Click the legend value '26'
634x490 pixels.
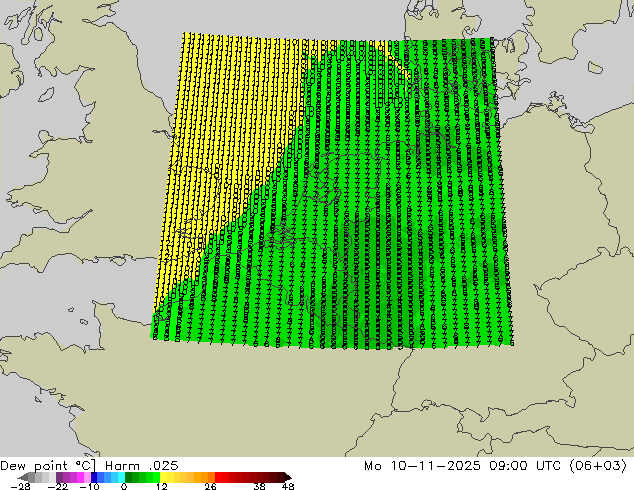210,486
